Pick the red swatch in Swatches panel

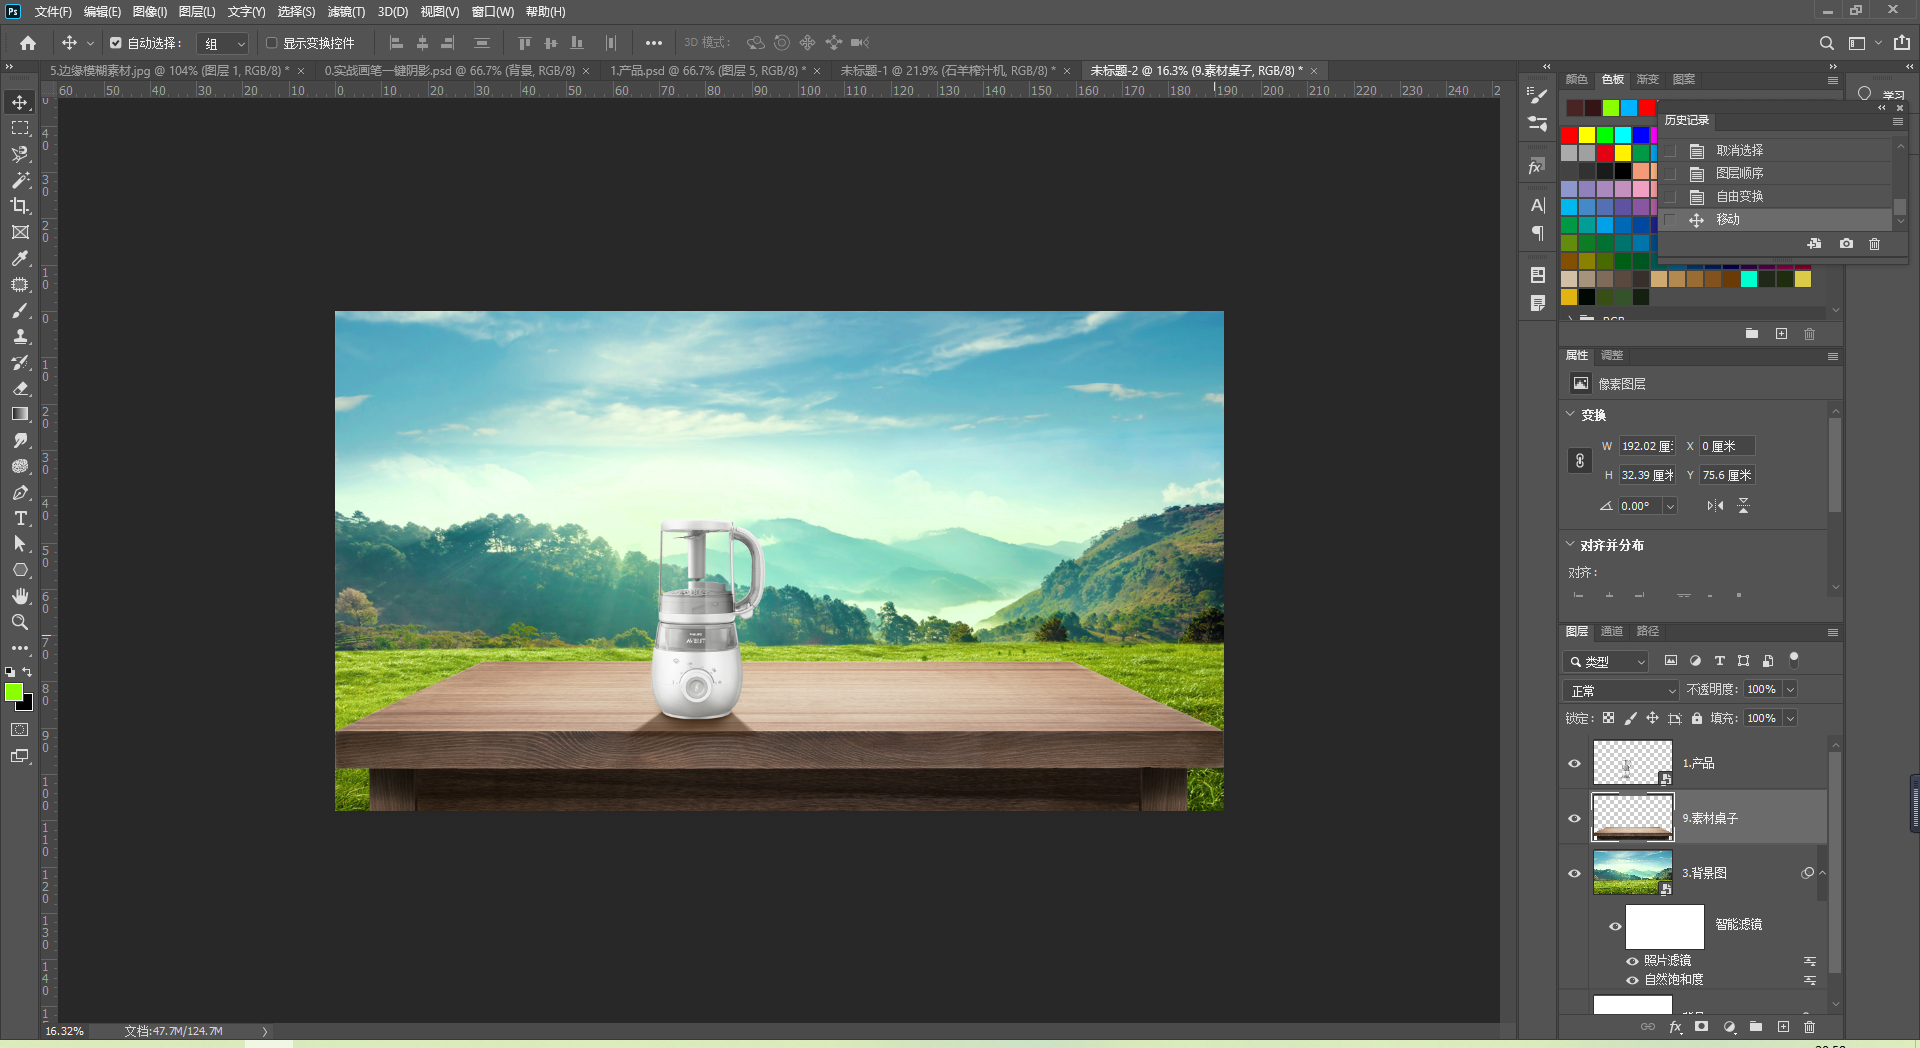click(x=1570, y=135)
